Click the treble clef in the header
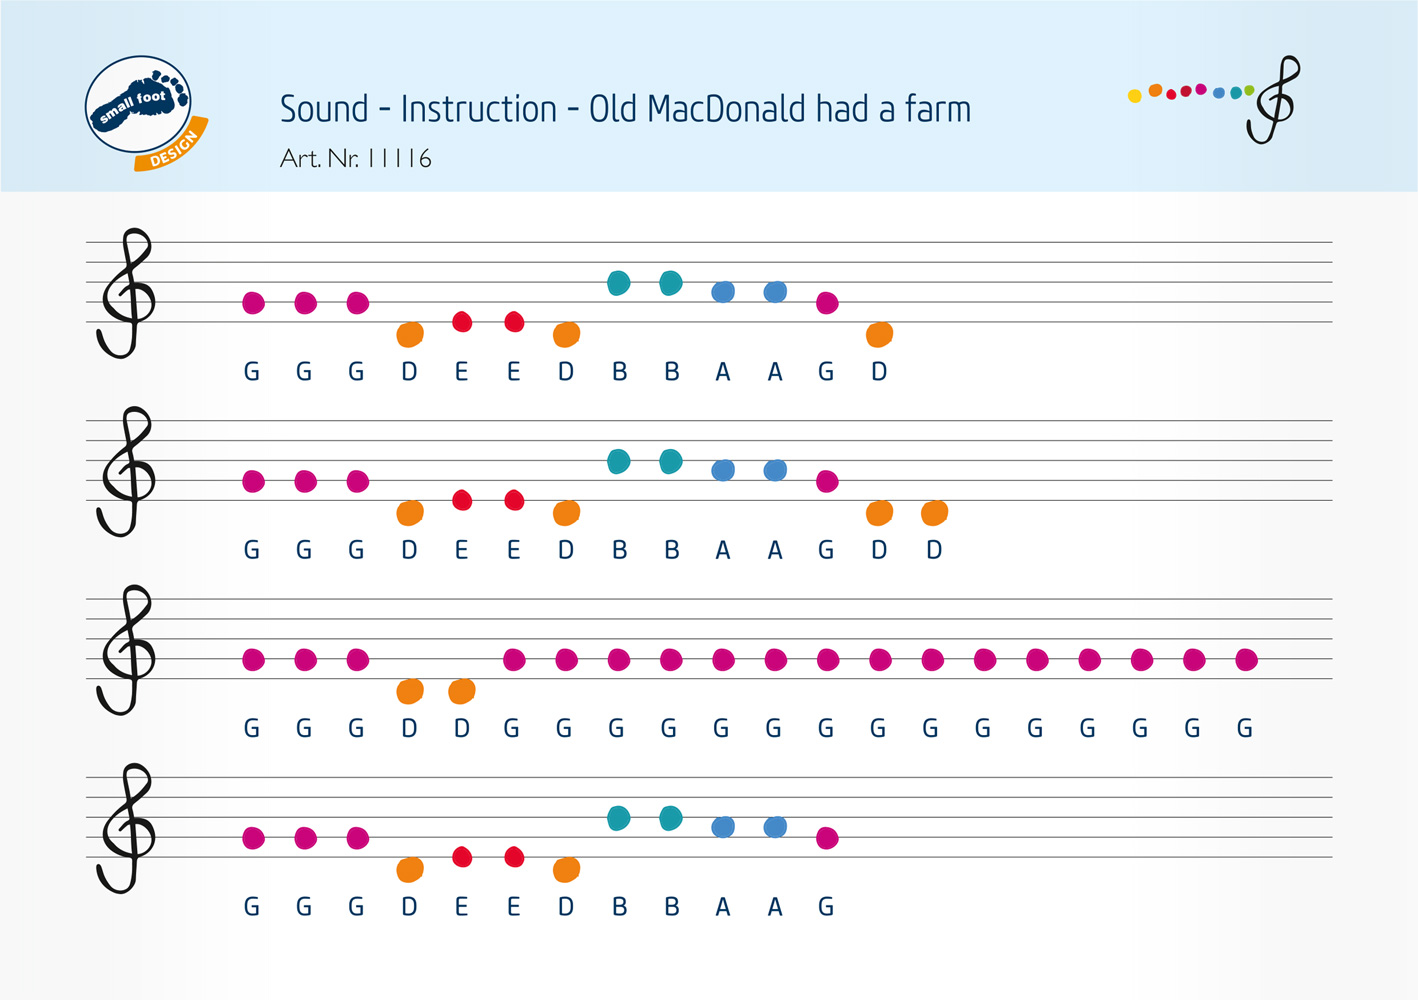 [1274, 100]
